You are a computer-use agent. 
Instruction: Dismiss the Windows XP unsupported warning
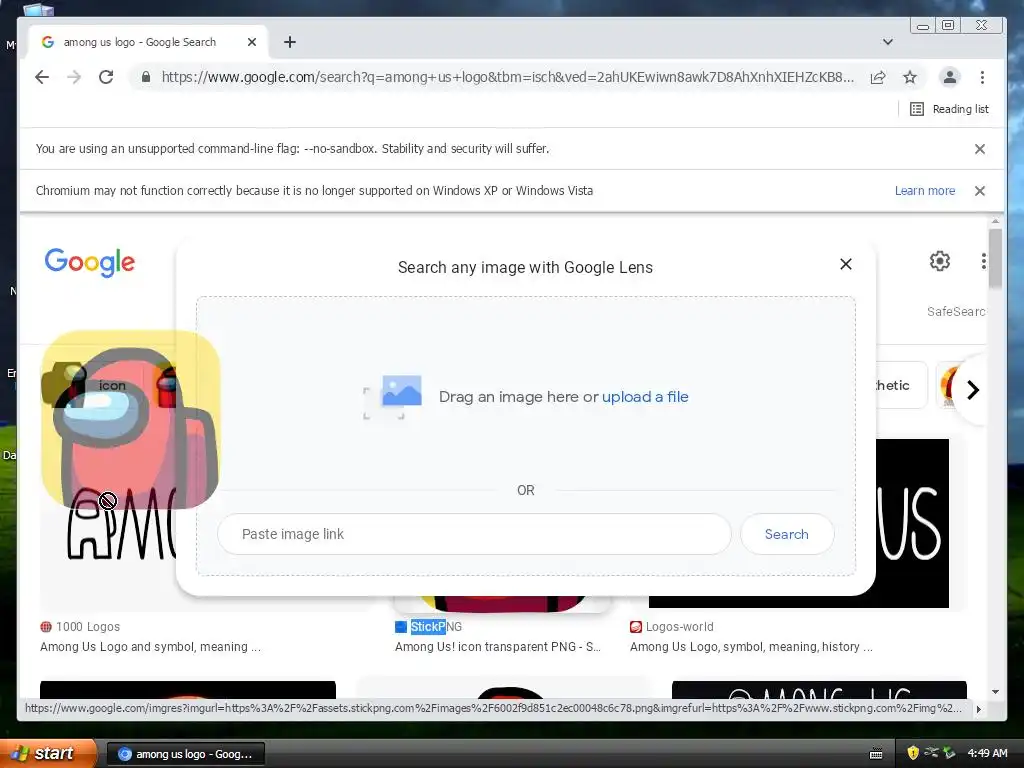click(x=980, y=191)
